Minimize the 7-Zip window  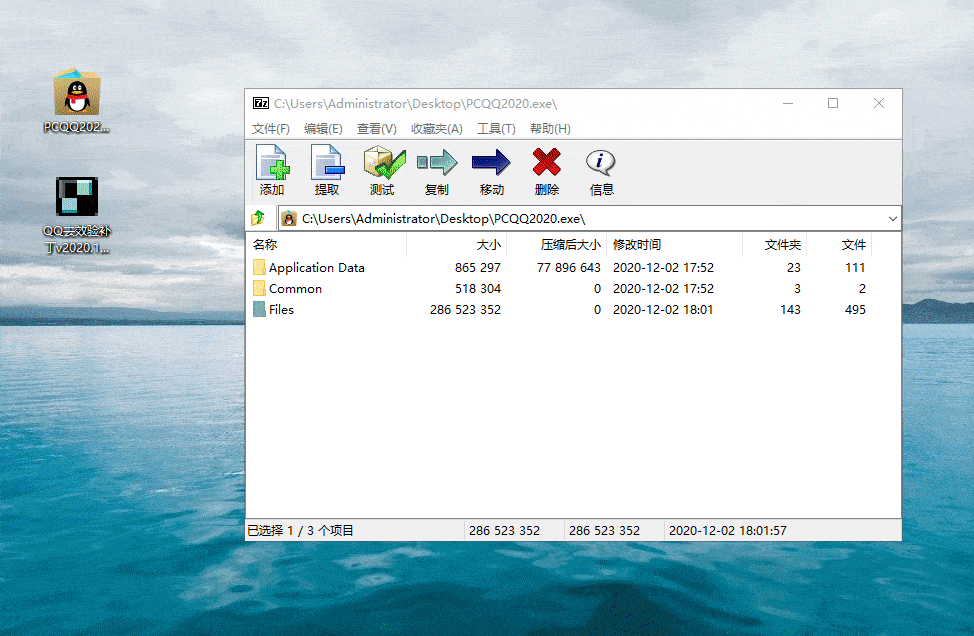pyautogui.click(x=788, y=103)
